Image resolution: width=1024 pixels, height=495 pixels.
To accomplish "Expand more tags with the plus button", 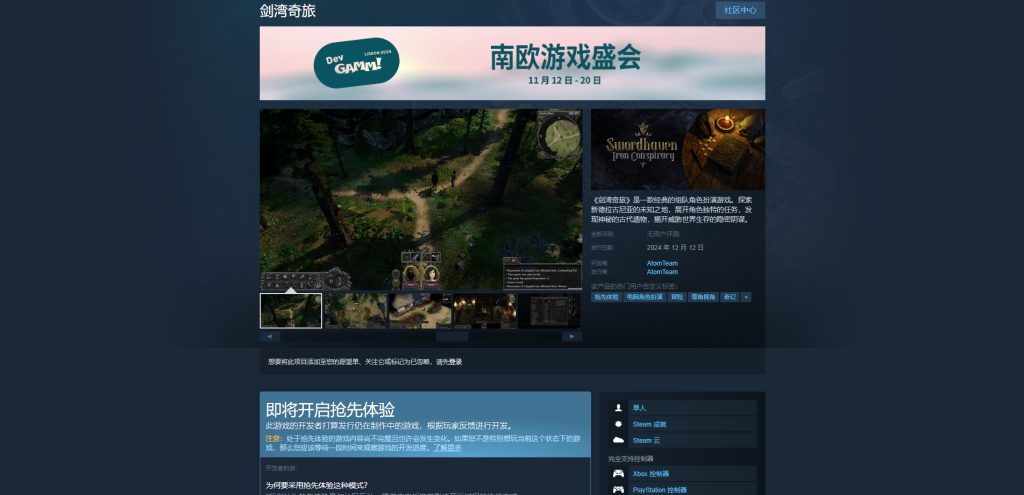I will (x=746, y=297).
